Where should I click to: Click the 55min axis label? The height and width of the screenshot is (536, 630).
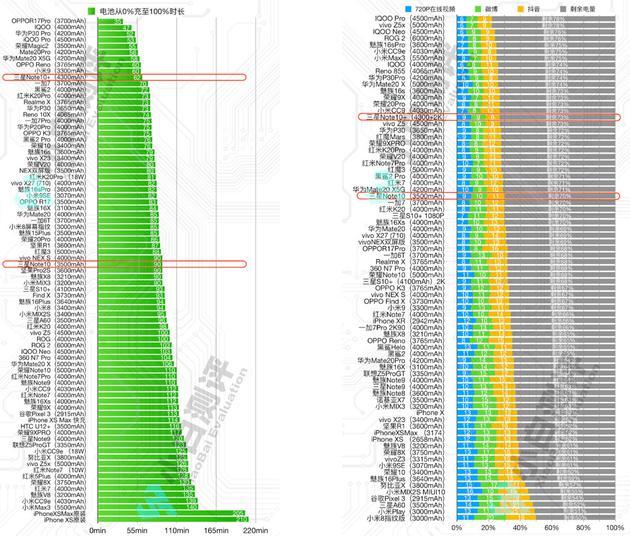(137, 530)
